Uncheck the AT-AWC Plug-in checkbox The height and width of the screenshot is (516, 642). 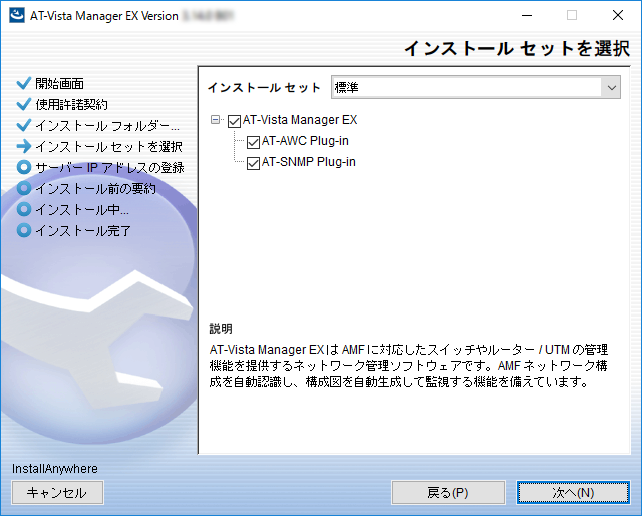coord(253,143)
